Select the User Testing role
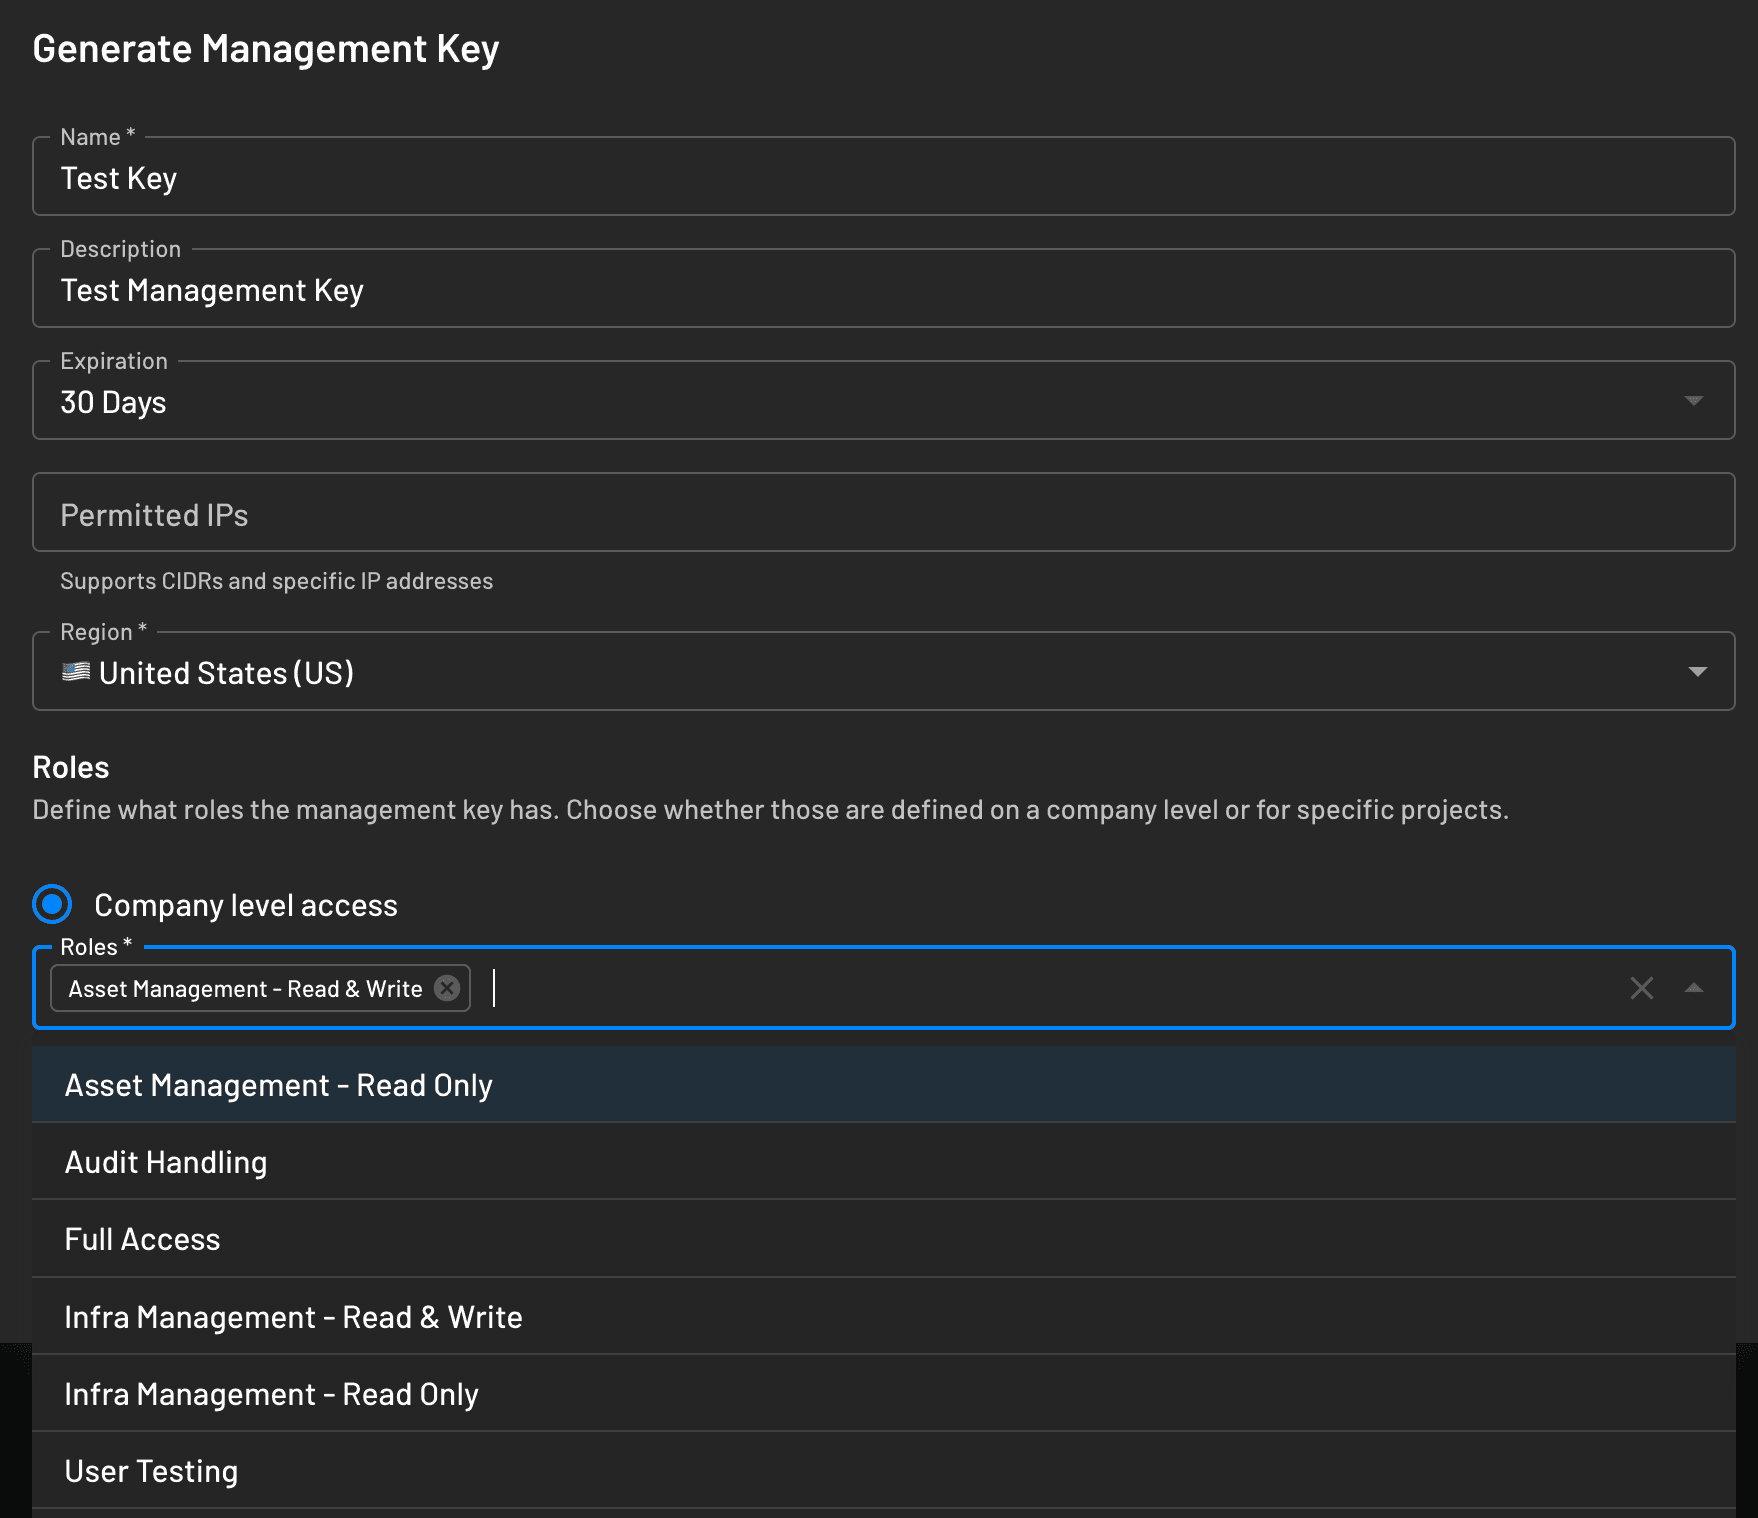1758x1518 pixels. coord(150,1470)
